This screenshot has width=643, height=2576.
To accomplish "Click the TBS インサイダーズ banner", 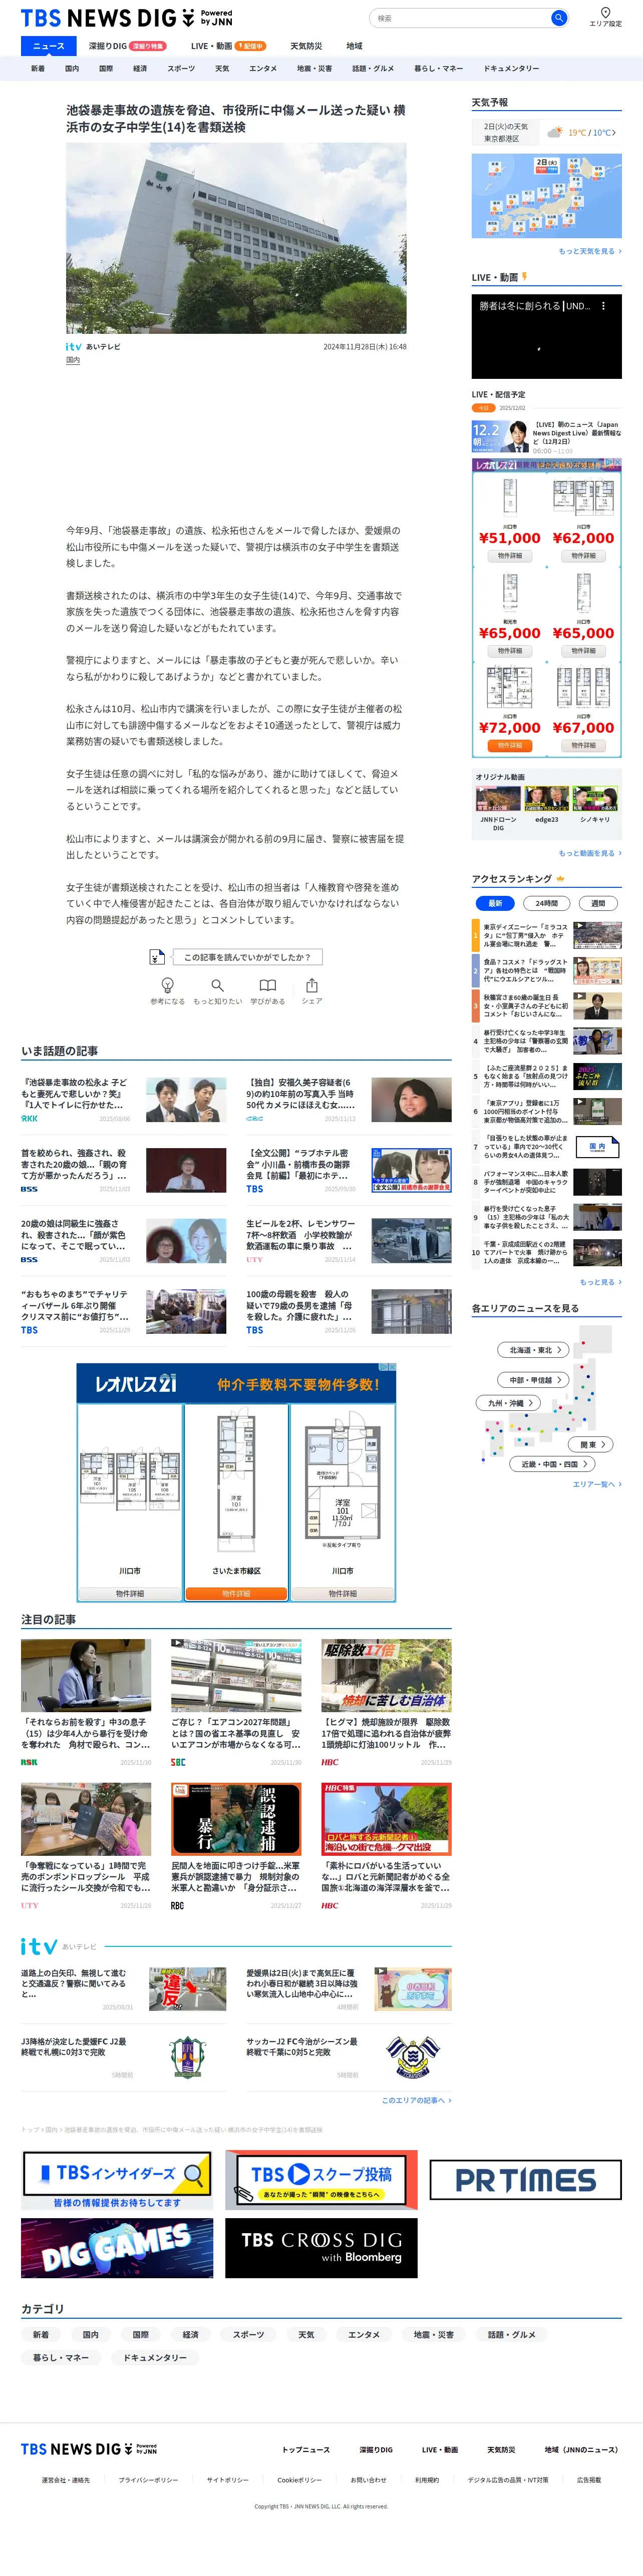I will click(117, 2181).
